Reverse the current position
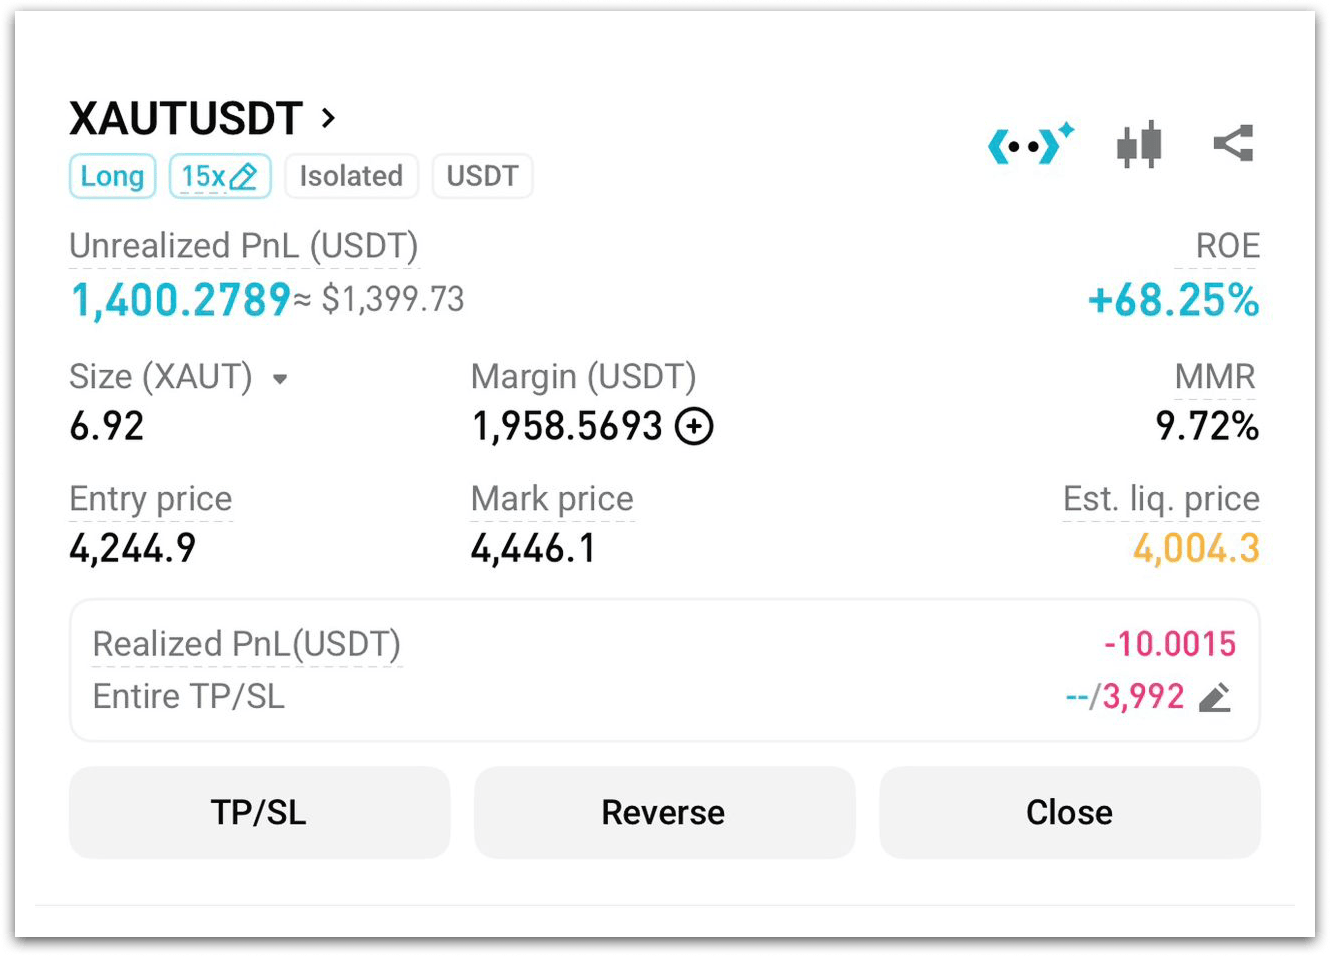1330x956 pixels. pos(664,812)
